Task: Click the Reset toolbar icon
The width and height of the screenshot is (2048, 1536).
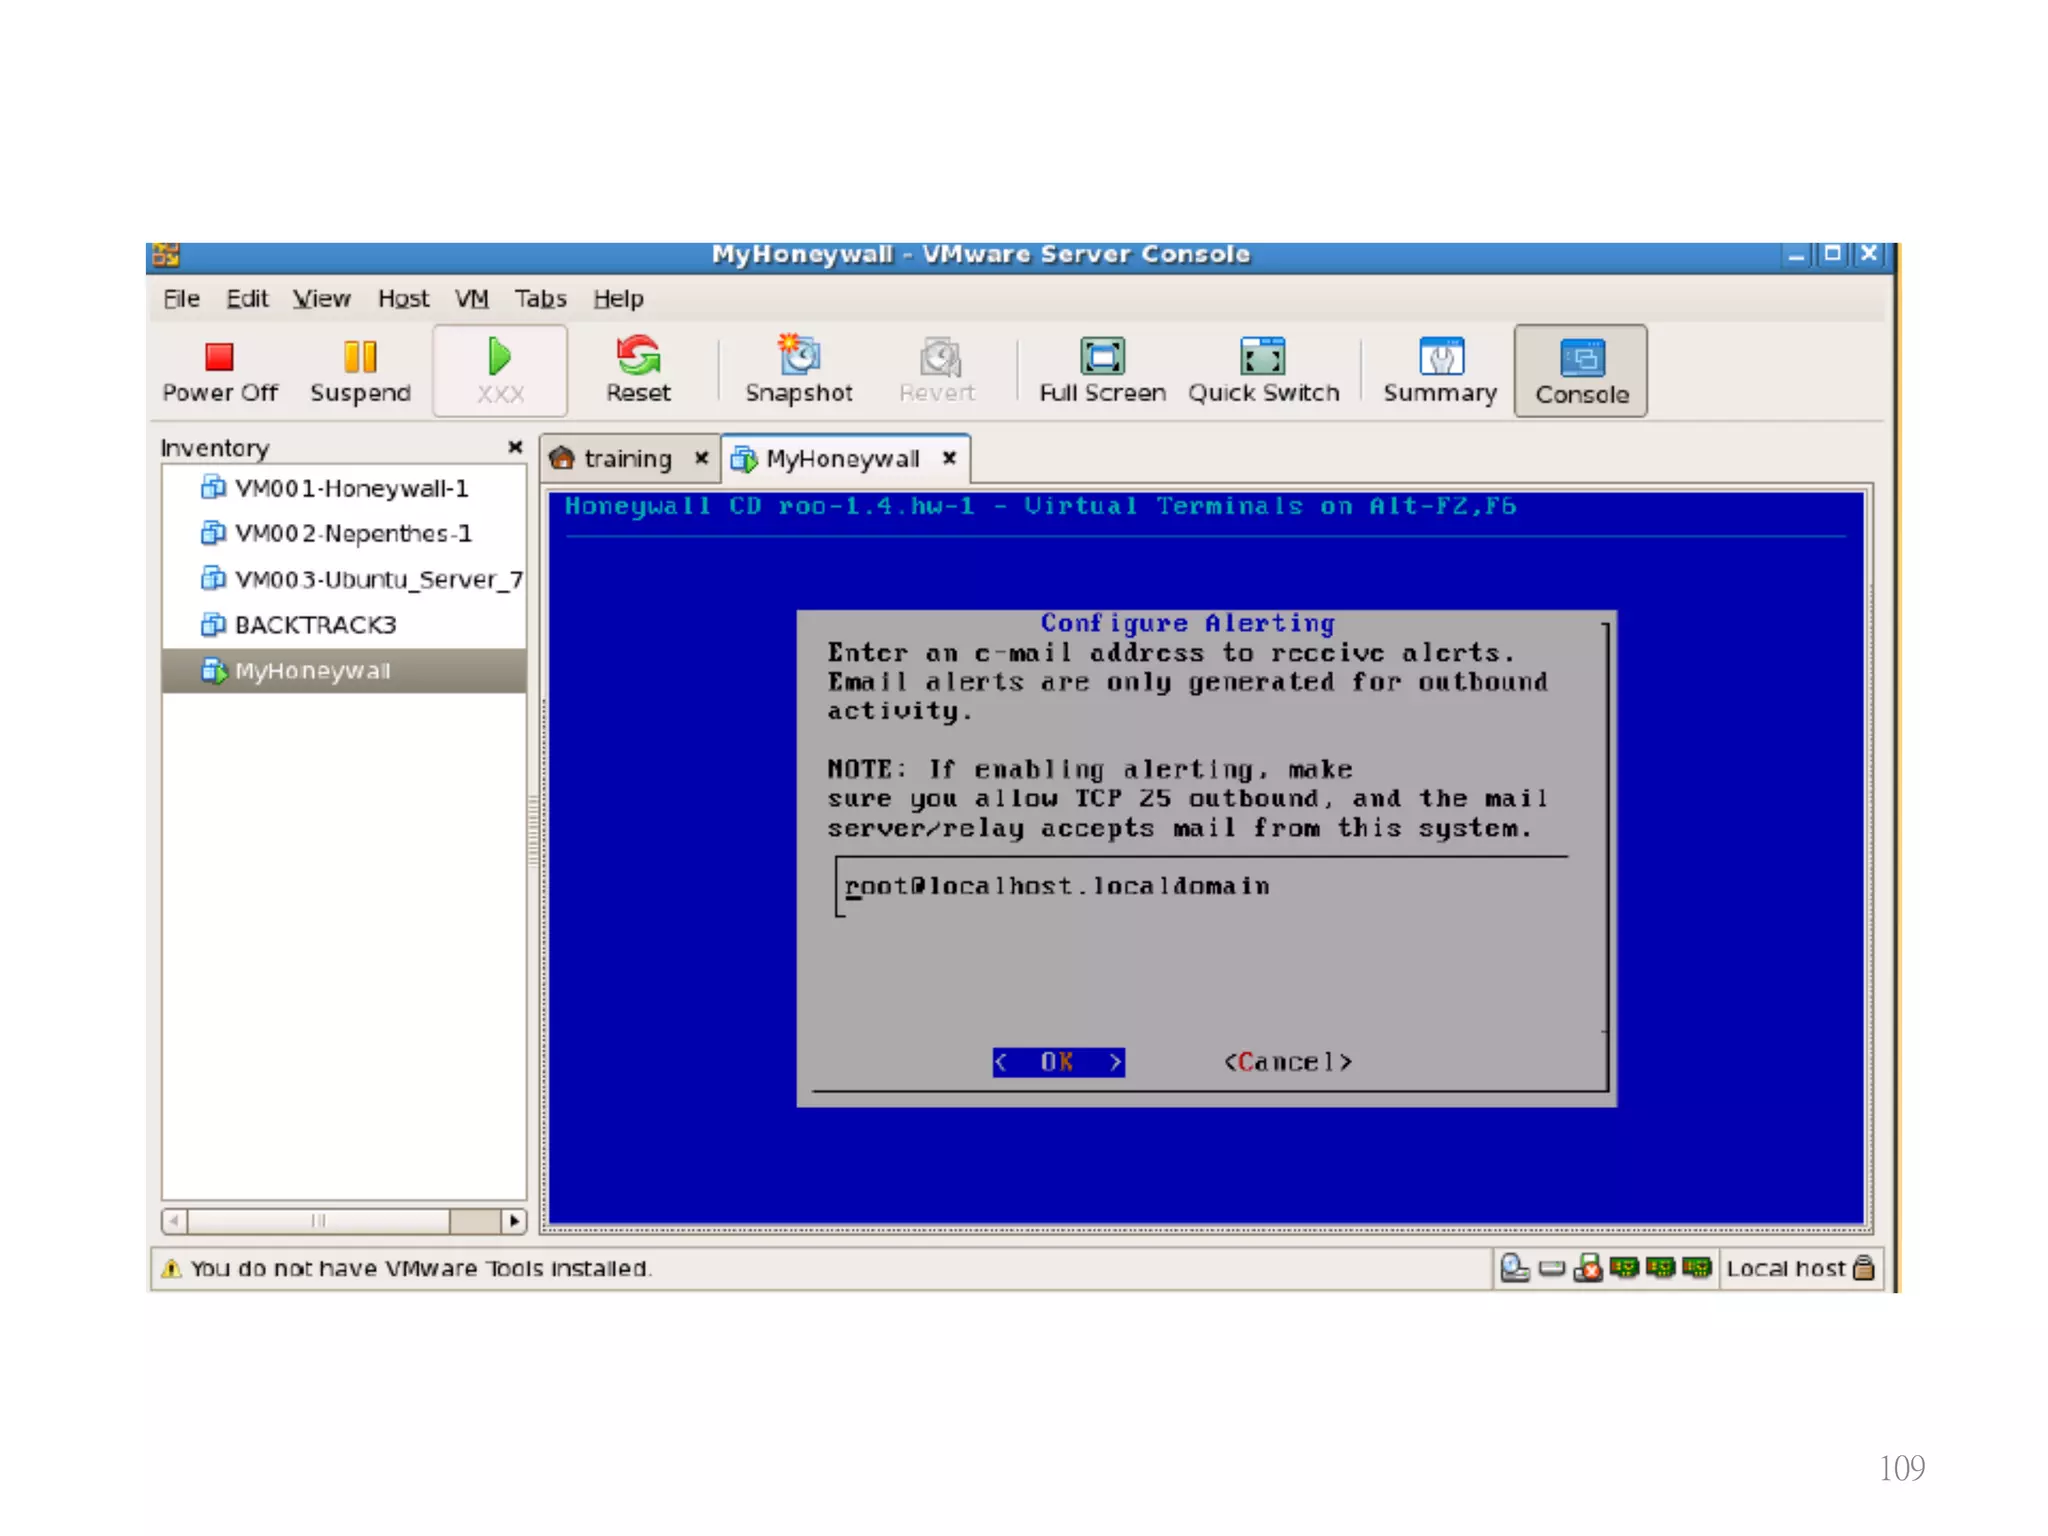Action: click(x=638, y=370)
